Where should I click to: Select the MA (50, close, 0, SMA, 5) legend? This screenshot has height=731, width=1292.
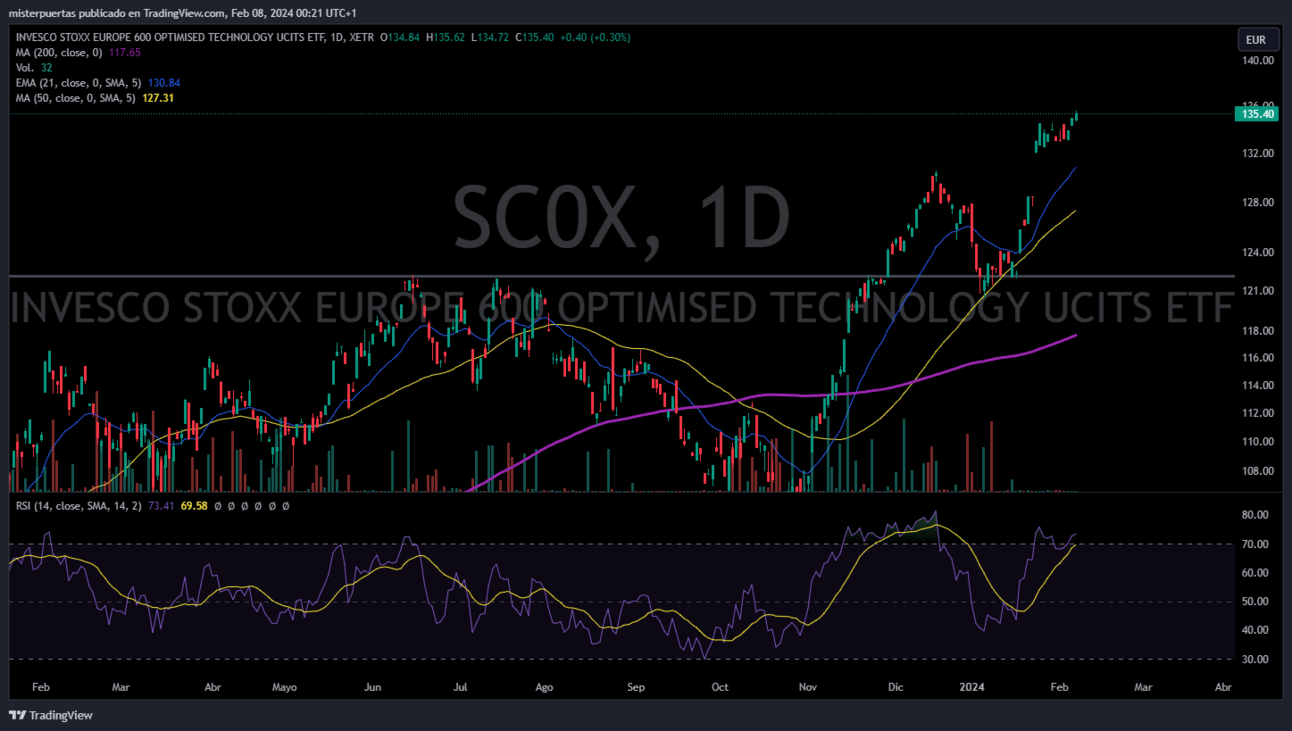[75, 98]
